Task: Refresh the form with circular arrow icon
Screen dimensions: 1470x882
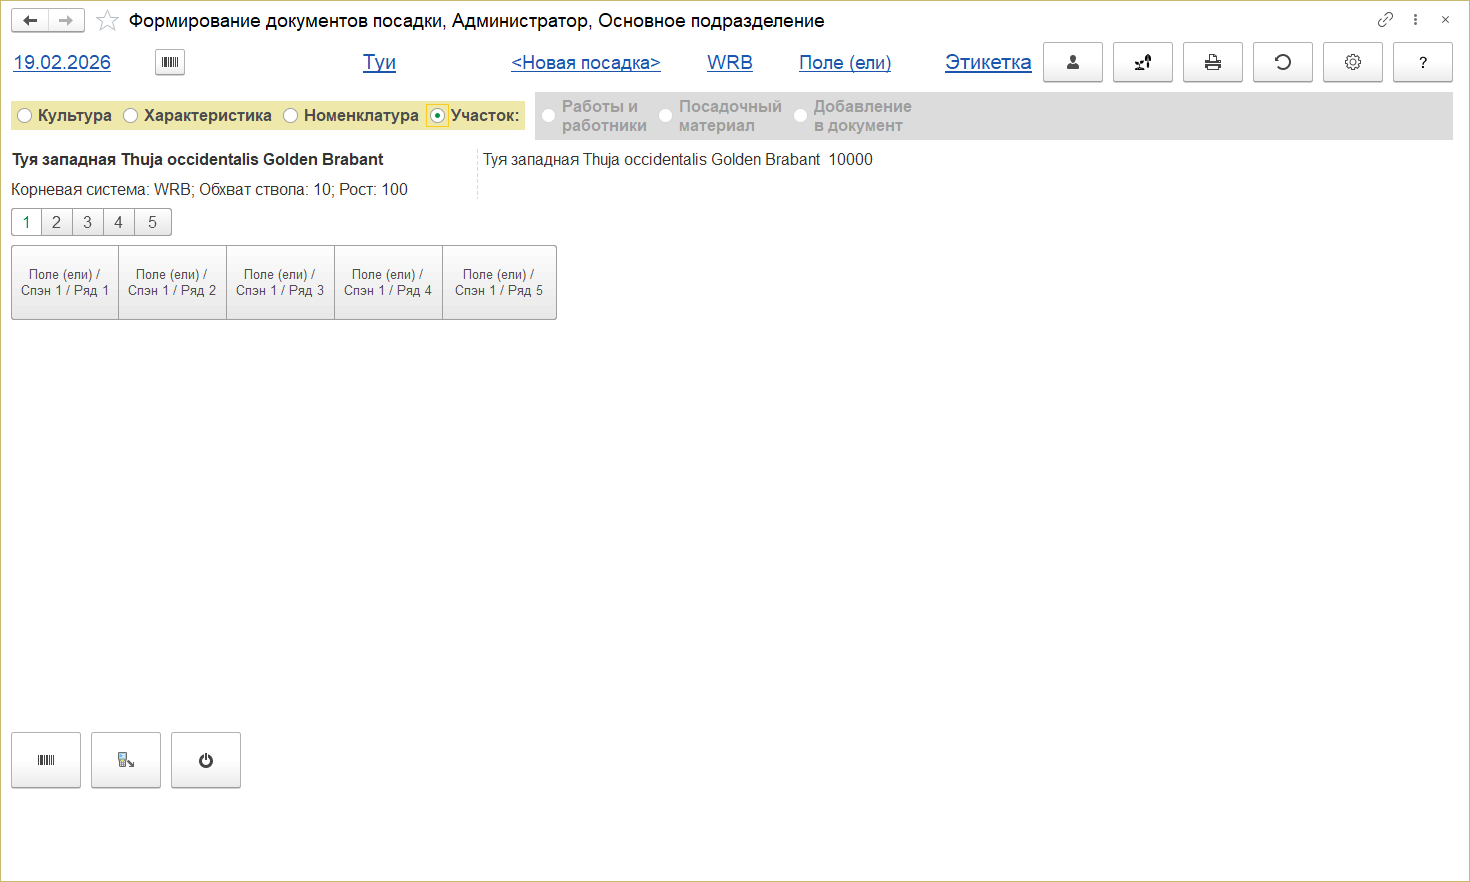Action: pos(1283,62)
